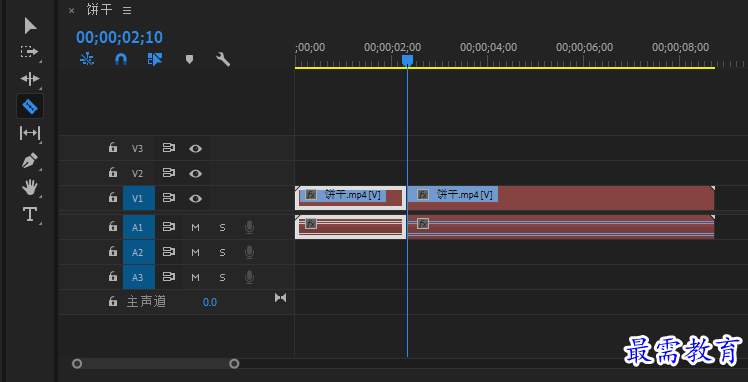The image size is (748, 382).
Task: Toggle lock on track V1
Action: point(113,197)
